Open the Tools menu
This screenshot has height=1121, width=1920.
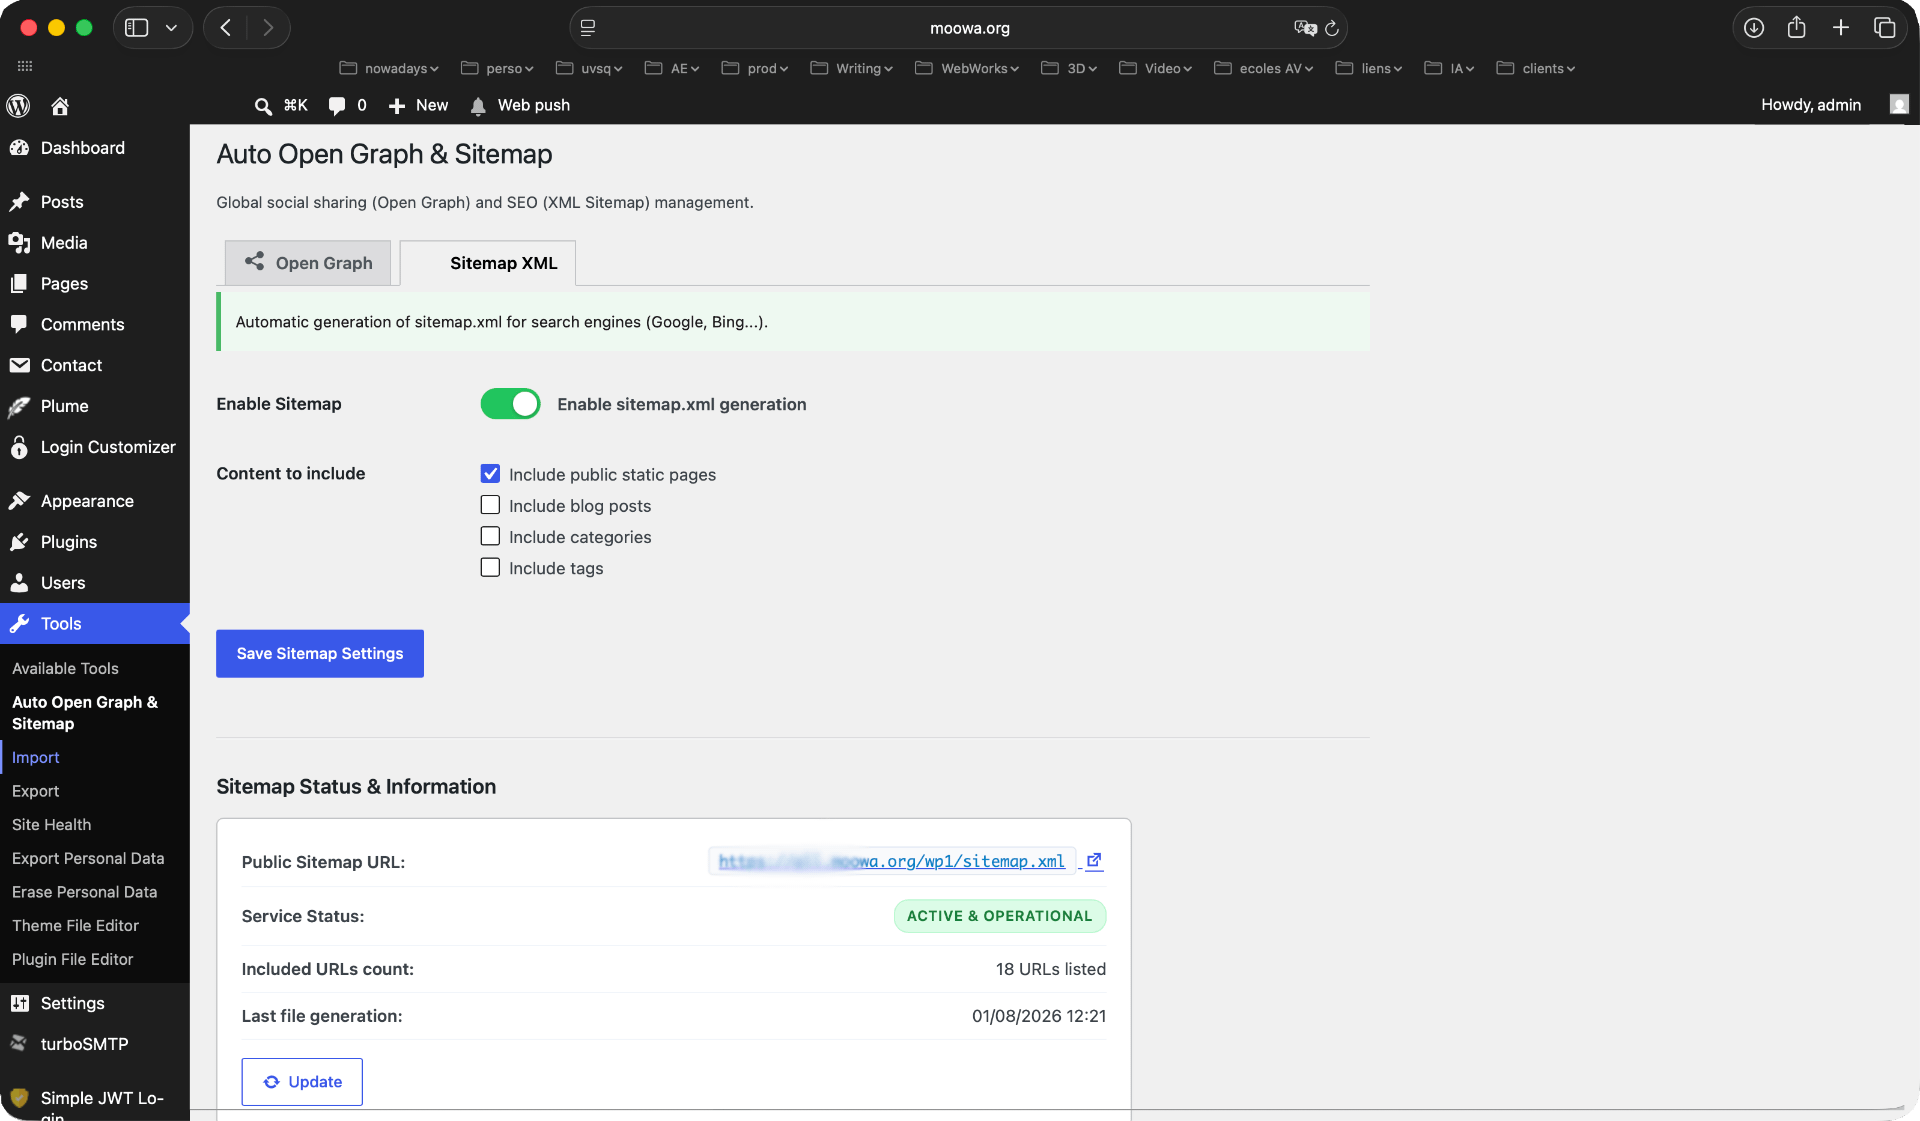point(95,624)
